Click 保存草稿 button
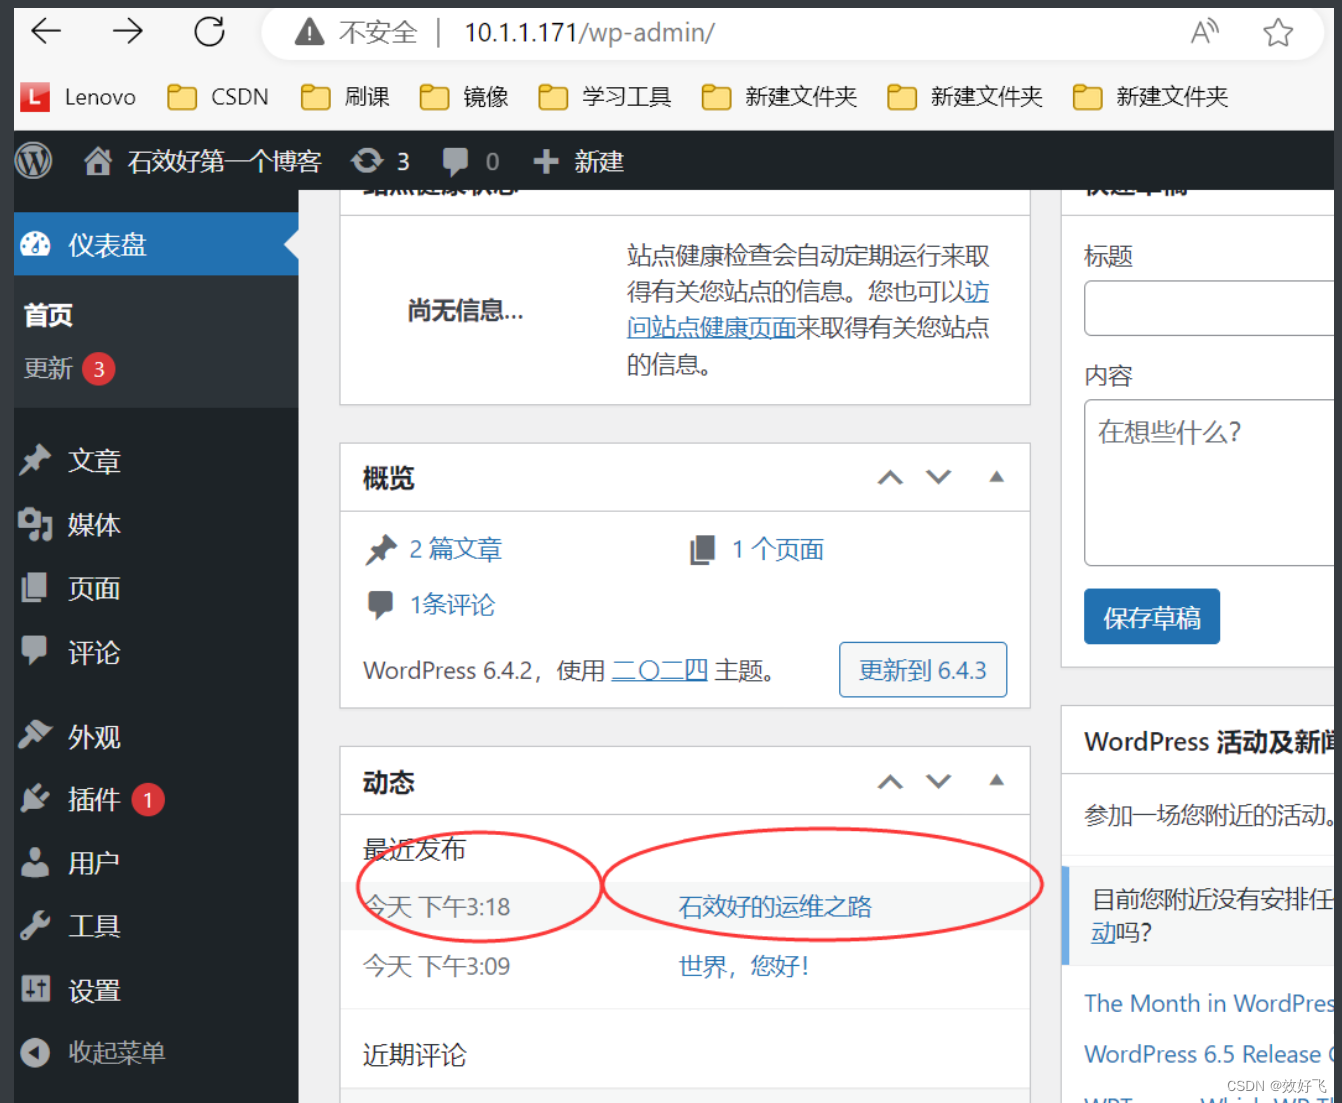 (x=1152, y=617)
